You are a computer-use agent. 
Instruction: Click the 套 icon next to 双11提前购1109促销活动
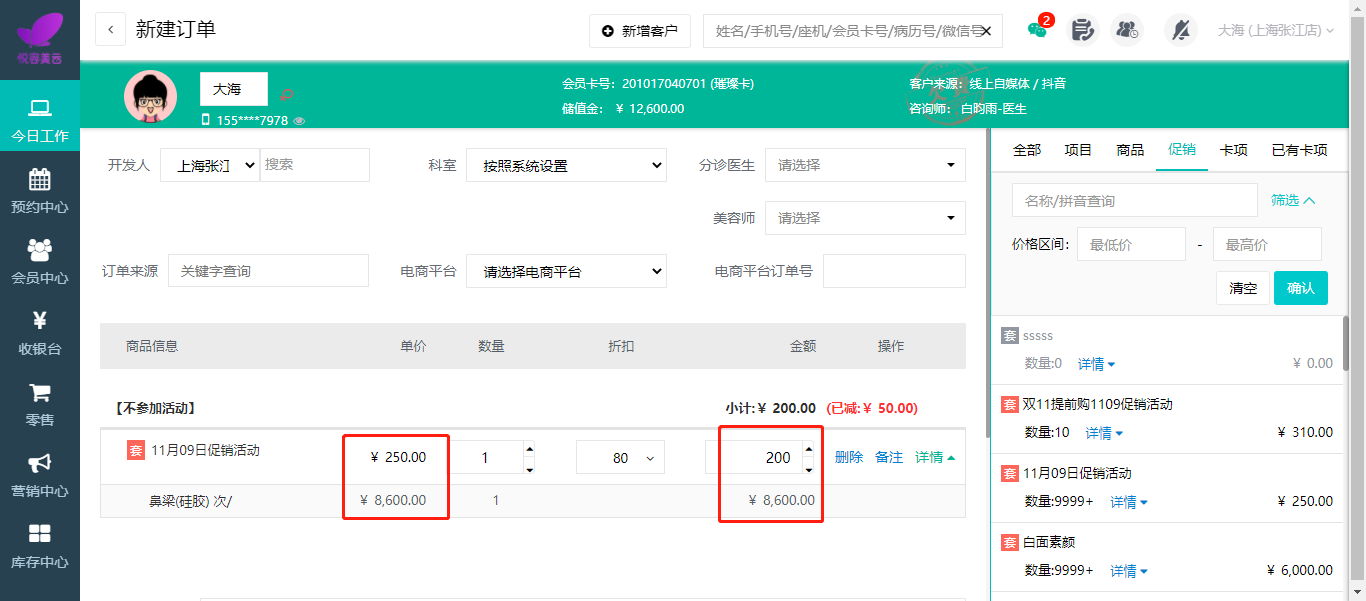click(1010, 404)
